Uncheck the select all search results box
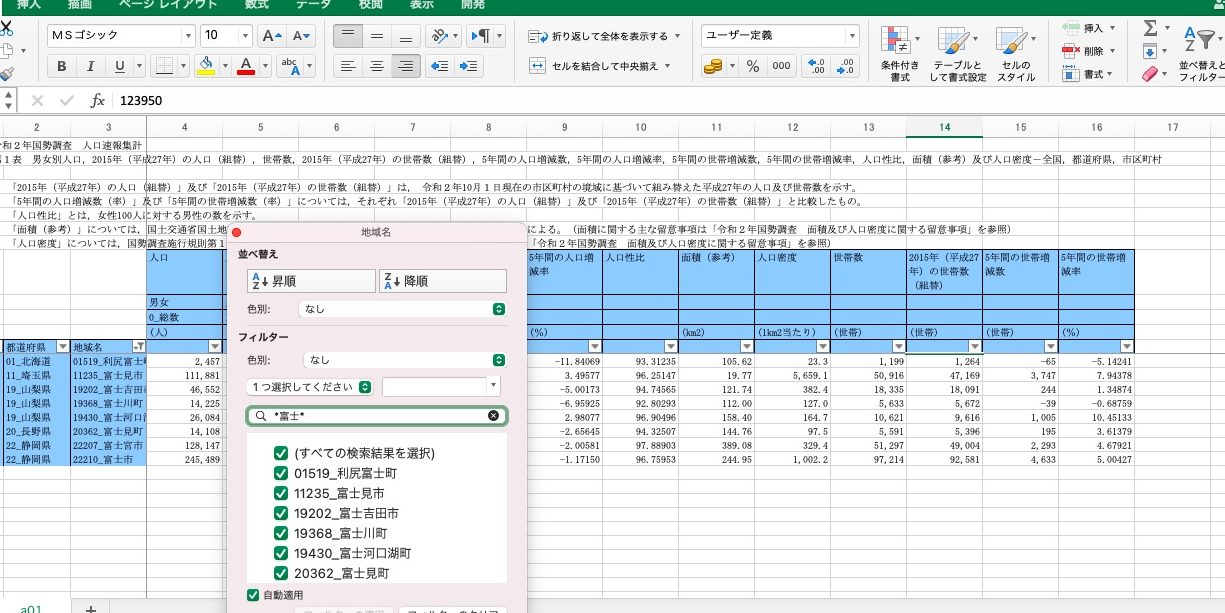This screenshot has width=1225, height=613. [x=281, y=453]
